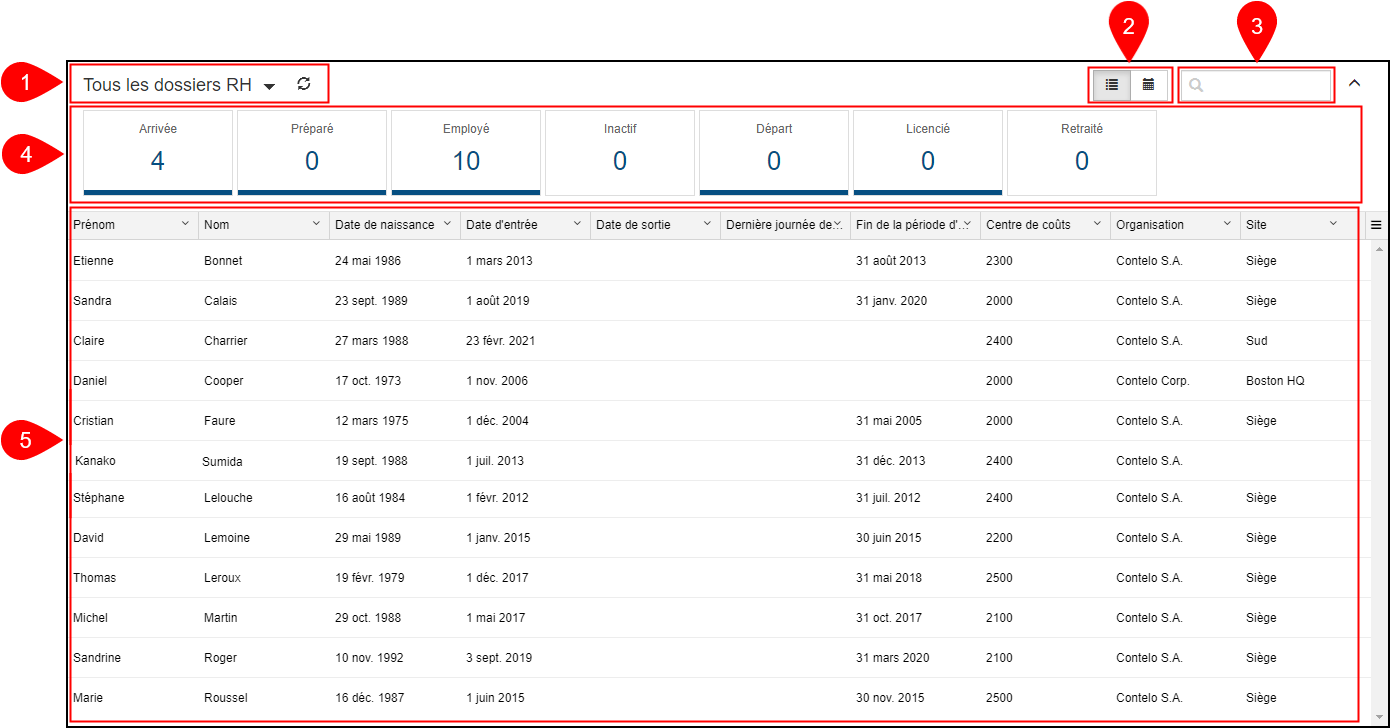This screenshot has width=1390, height=728.
Task: Select the Kanako first name cell
Action: click(95, 461)
